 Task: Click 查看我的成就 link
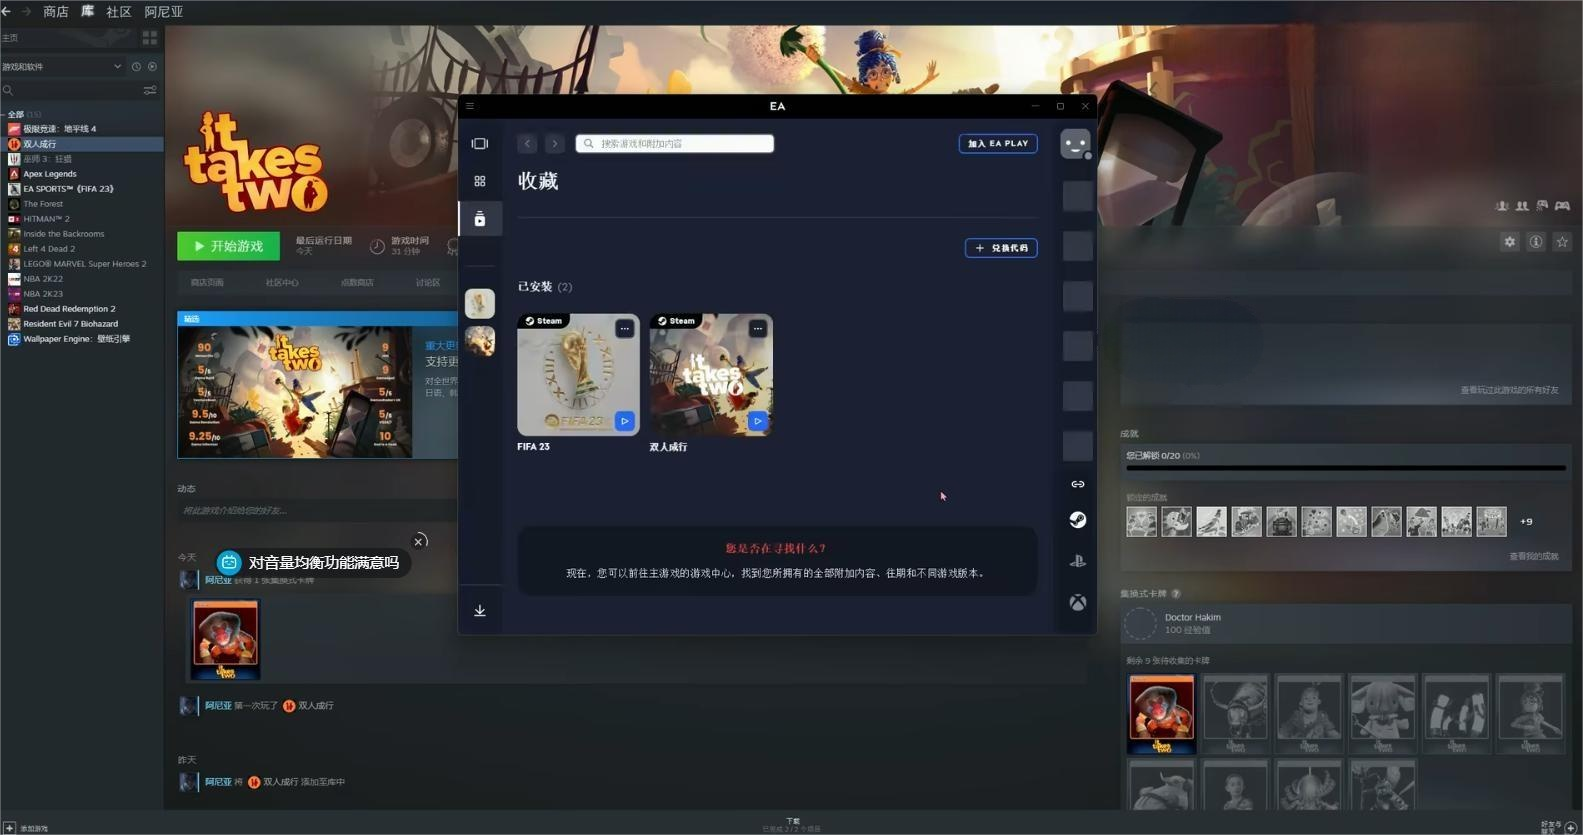[1534, 556]
